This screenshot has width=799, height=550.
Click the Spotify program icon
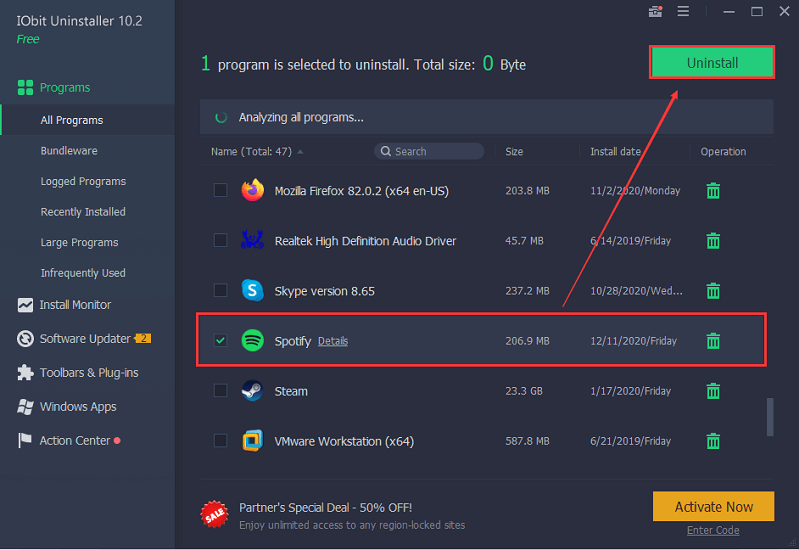coord(252,340)
